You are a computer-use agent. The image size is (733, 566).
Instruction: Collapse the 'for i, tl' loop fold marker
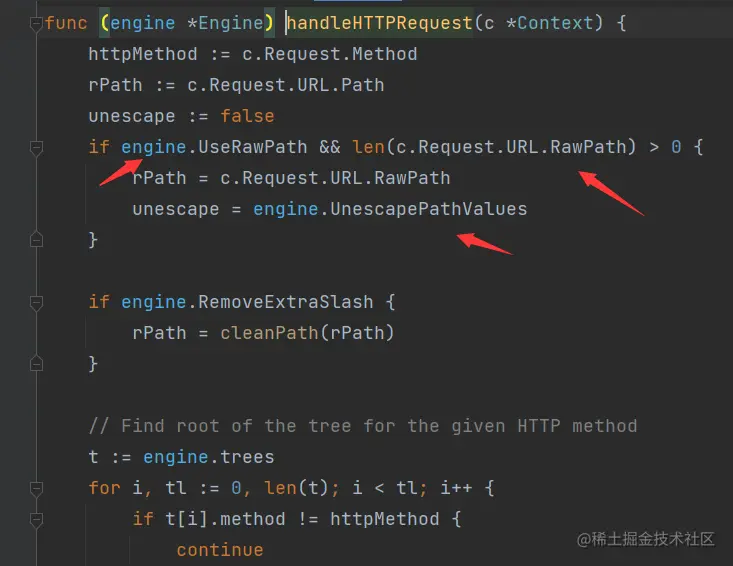click(x=36, y=488)
